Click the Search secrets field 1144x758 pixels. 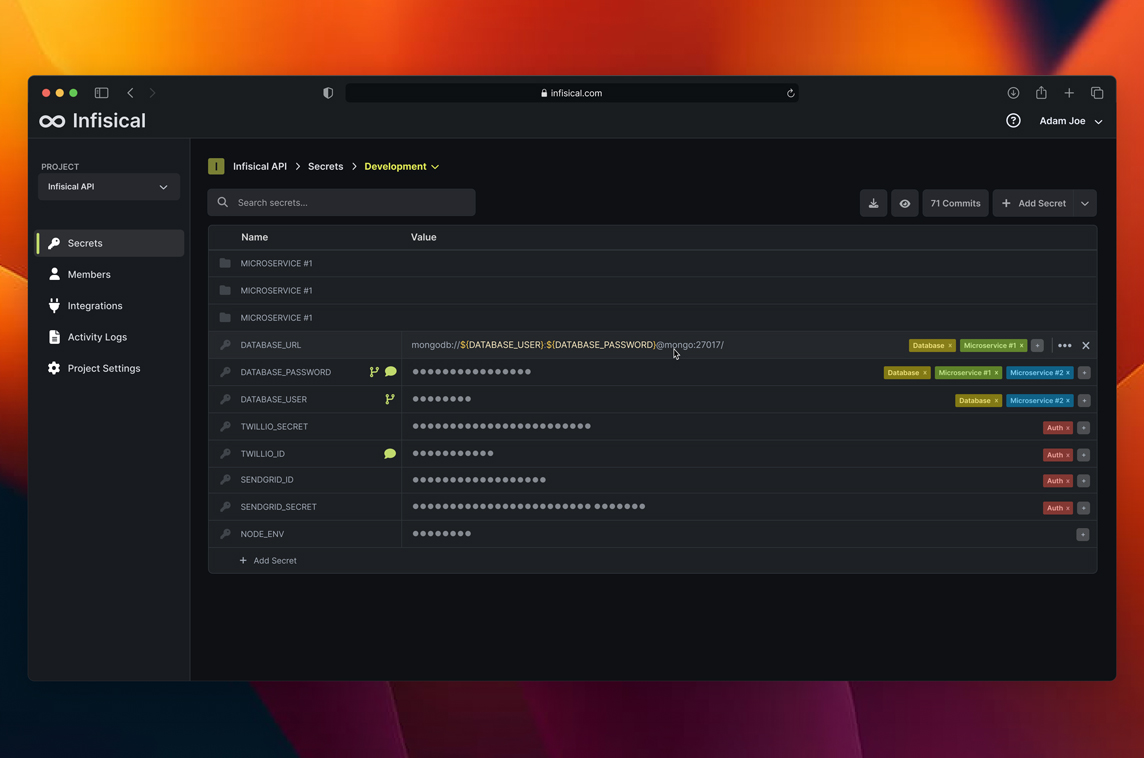click(x=341, y=203)
